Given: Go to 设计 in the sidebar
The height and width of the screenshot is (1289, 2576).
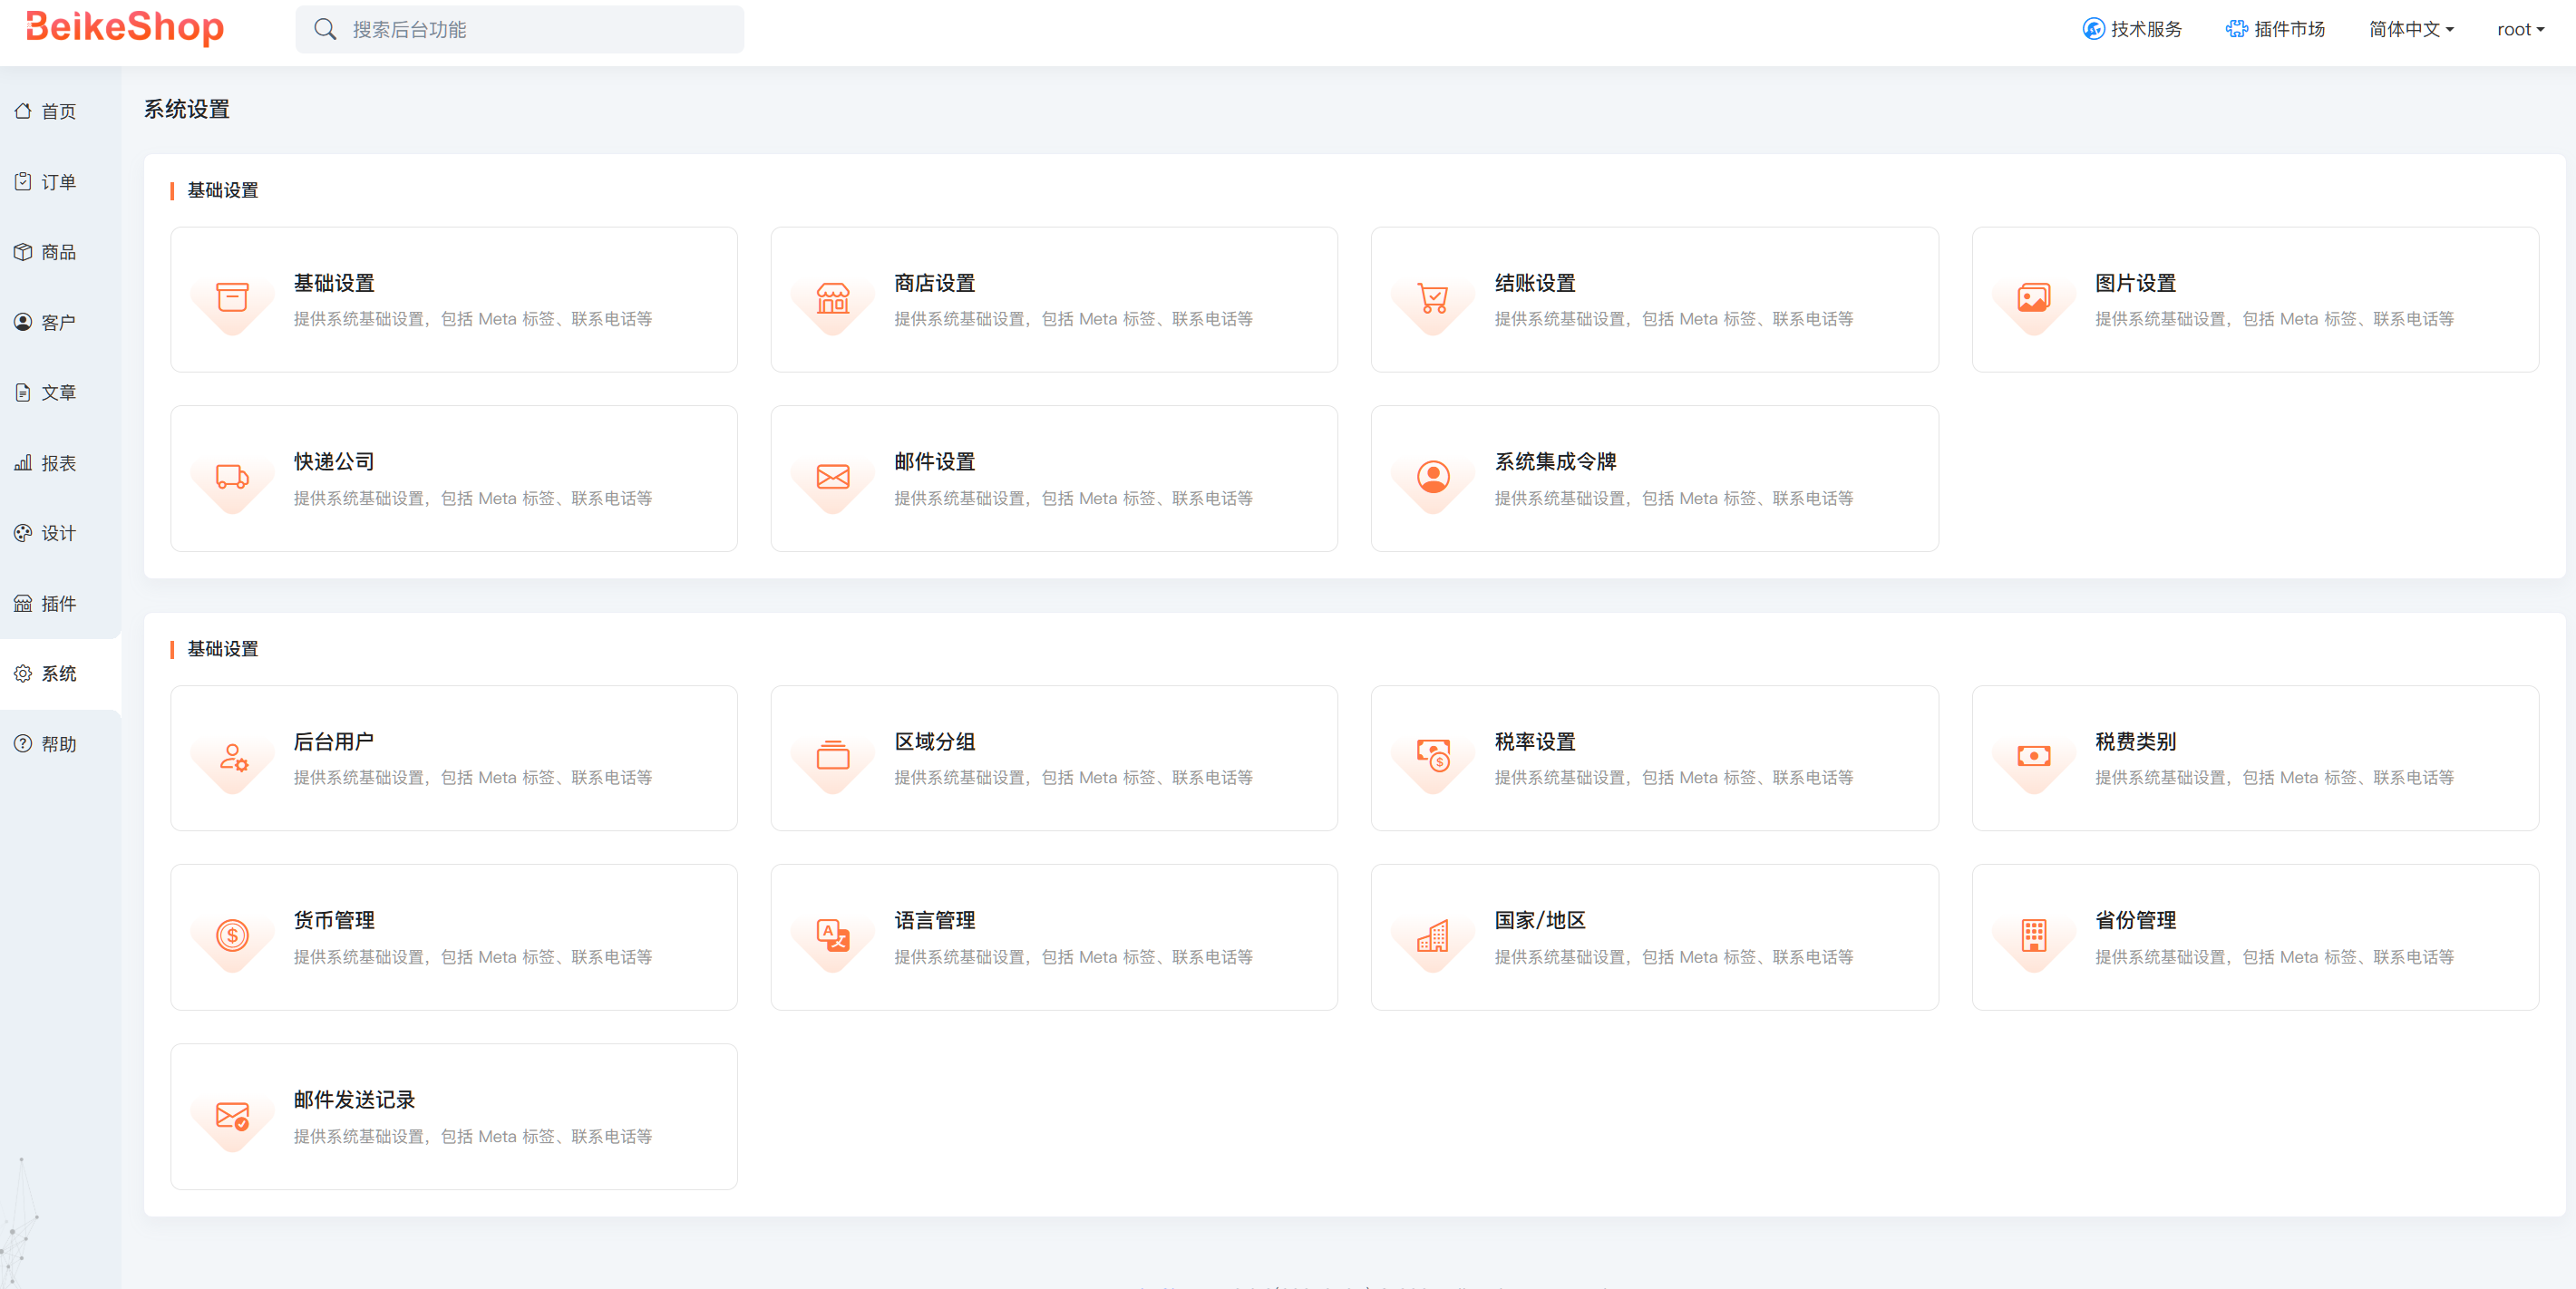Looking at the screenshot, I should click(58, 533).
